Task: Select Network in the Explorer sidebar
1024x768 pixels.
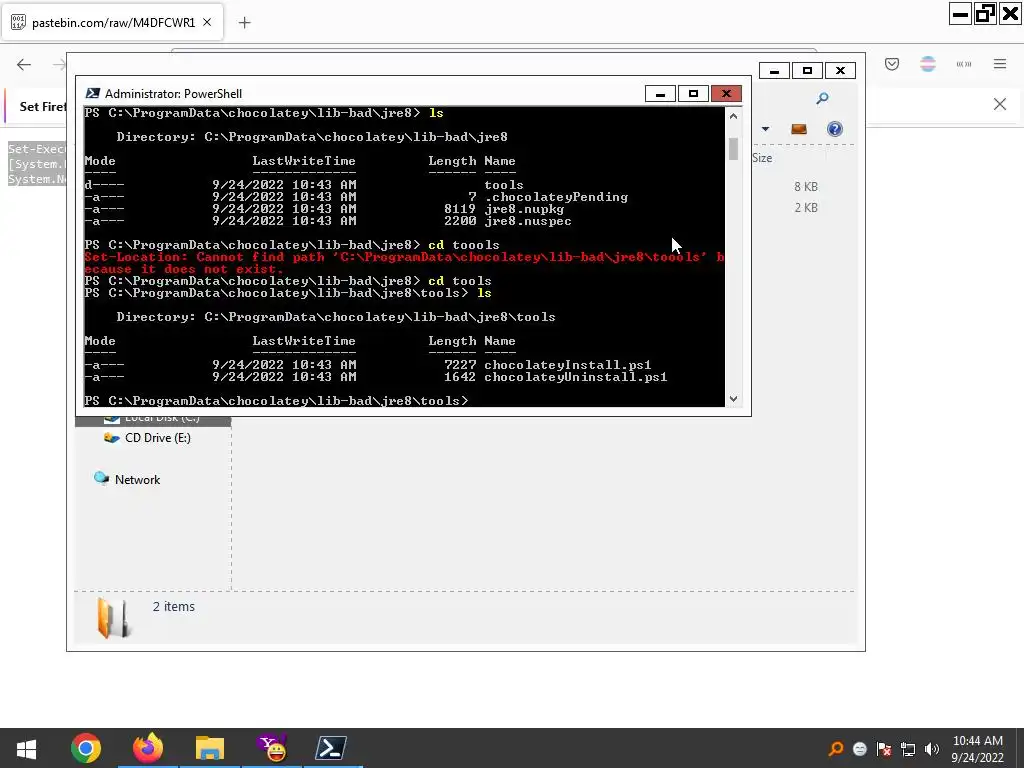Action: click(137, 480)
